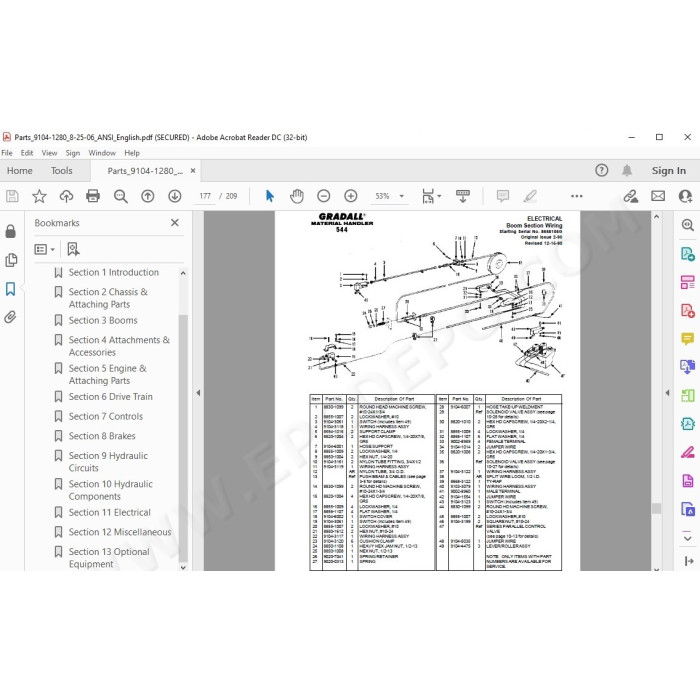Open yellow Comment tool in right pane

click(688, 339)
